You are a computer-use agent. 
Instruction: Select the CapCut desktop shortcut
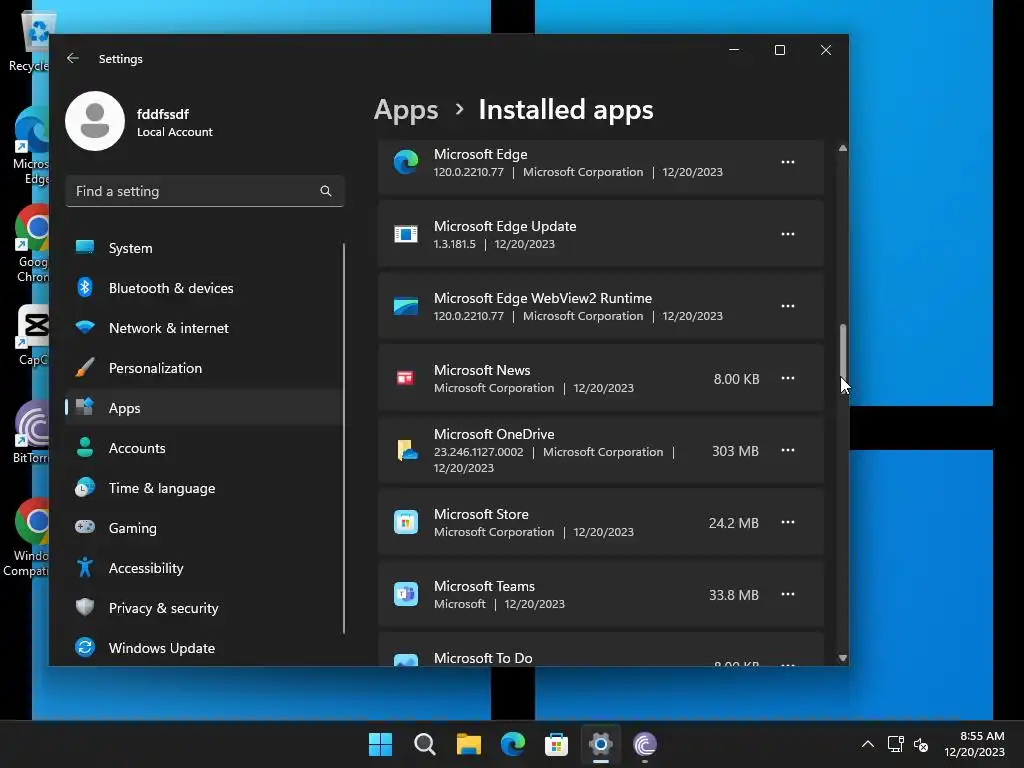coord(33,334)
